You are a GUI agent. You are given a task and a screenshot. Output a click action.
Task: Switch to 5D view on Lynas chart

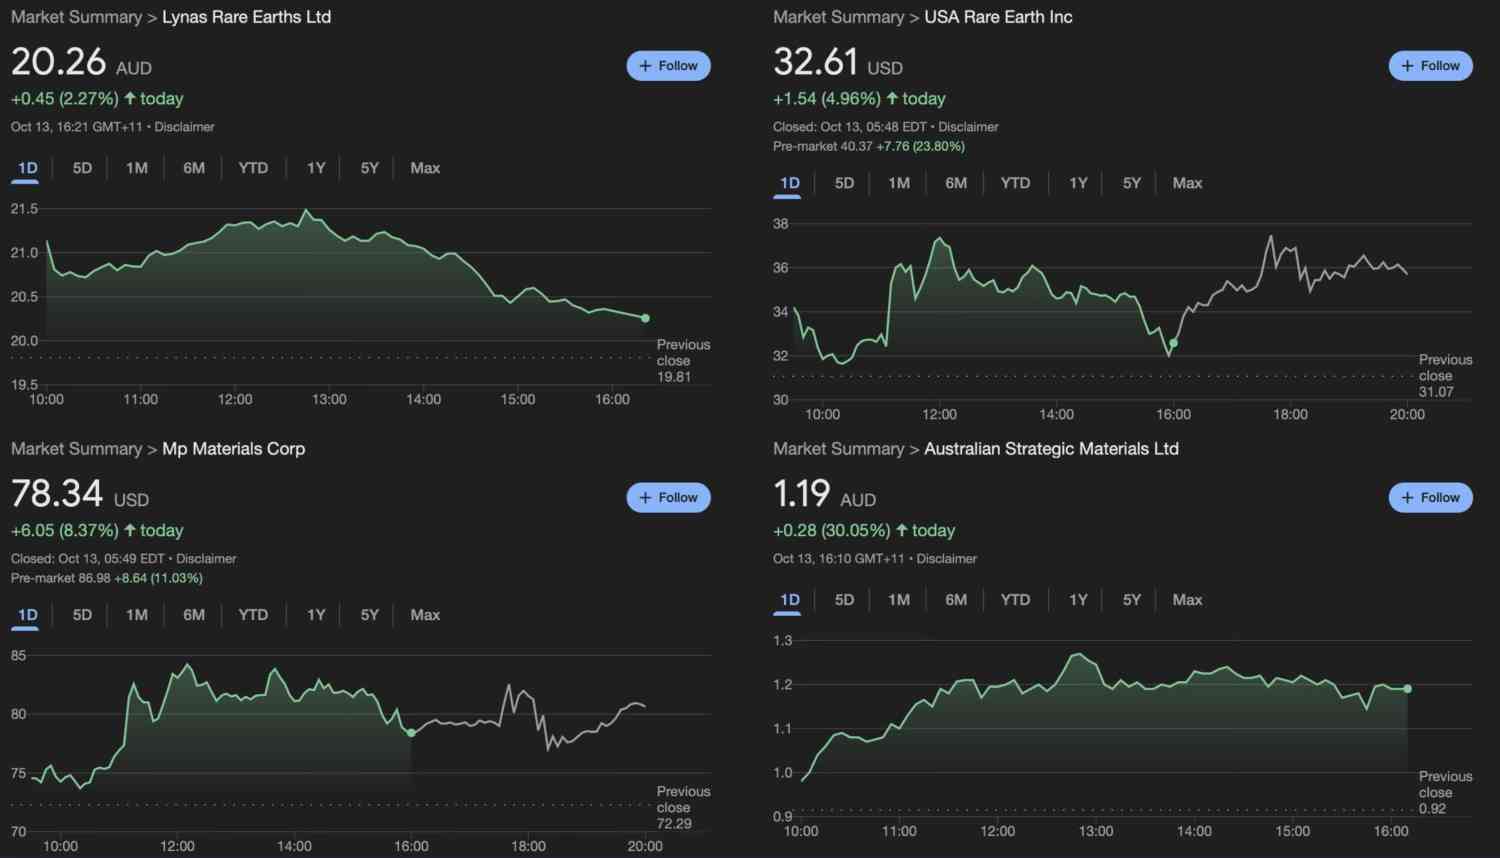(x=81, y=168)
